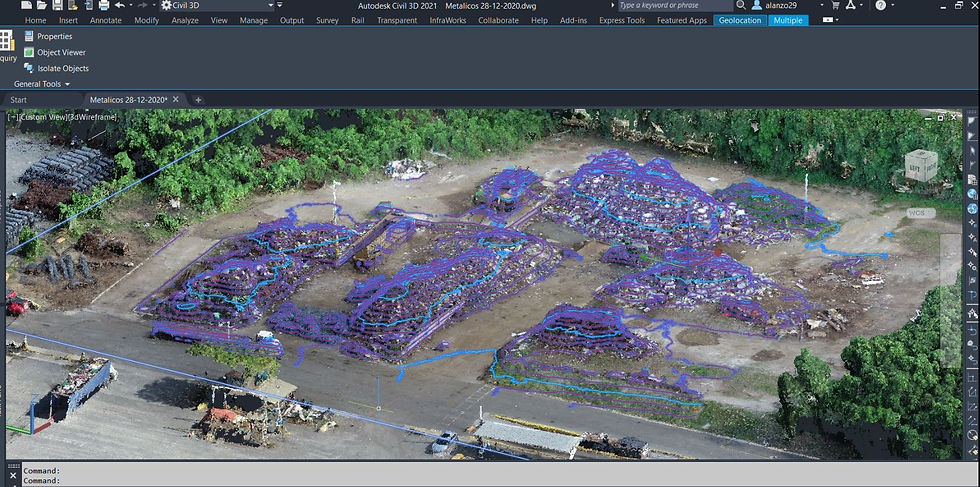Select the Output ribbon tab

click(x=292, y=20)
